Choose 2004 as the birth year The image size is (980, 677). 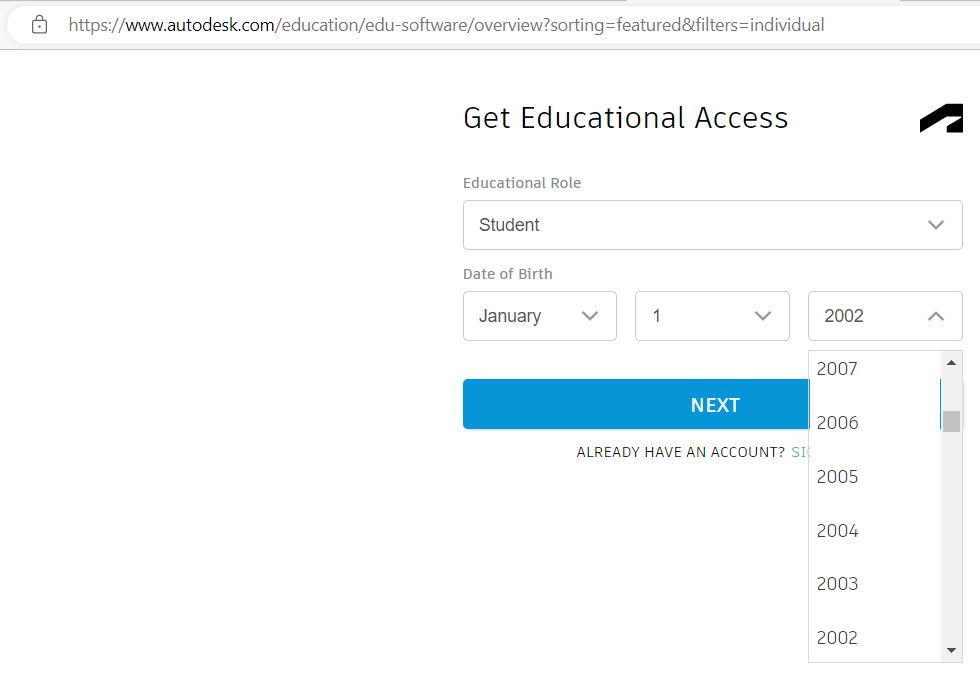tap(838, 531)
